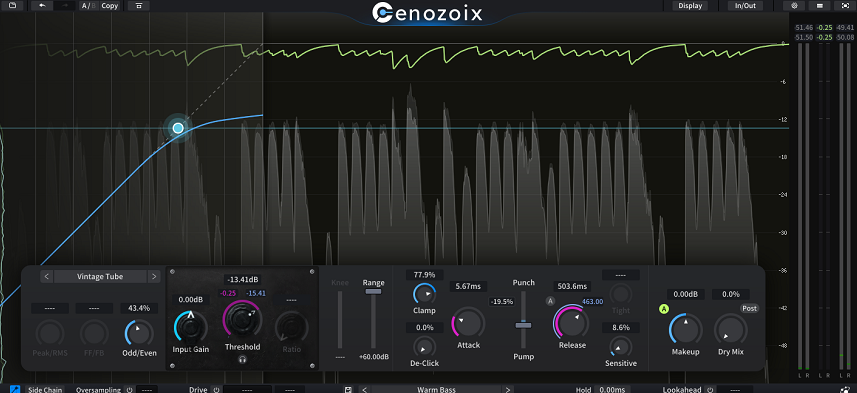This screenshot has height=393, width=857.
Task: Open the Warm Bass preset list
Action: click(436, 390)
